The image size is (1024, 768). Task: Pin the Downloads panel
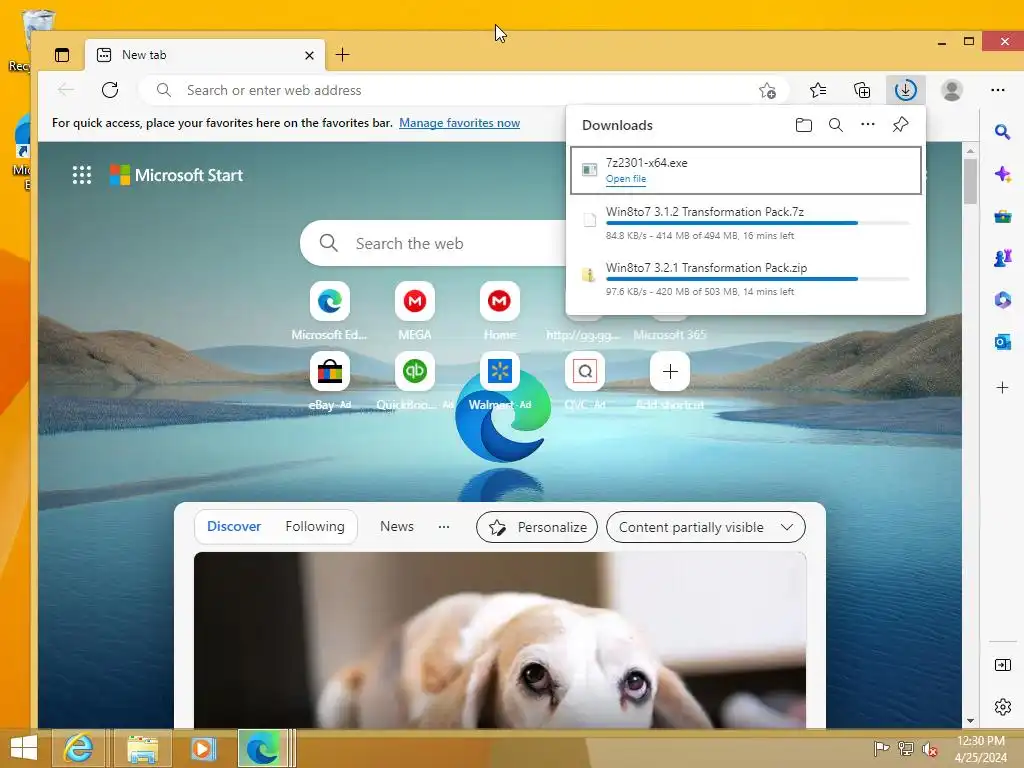pos(900,124)
